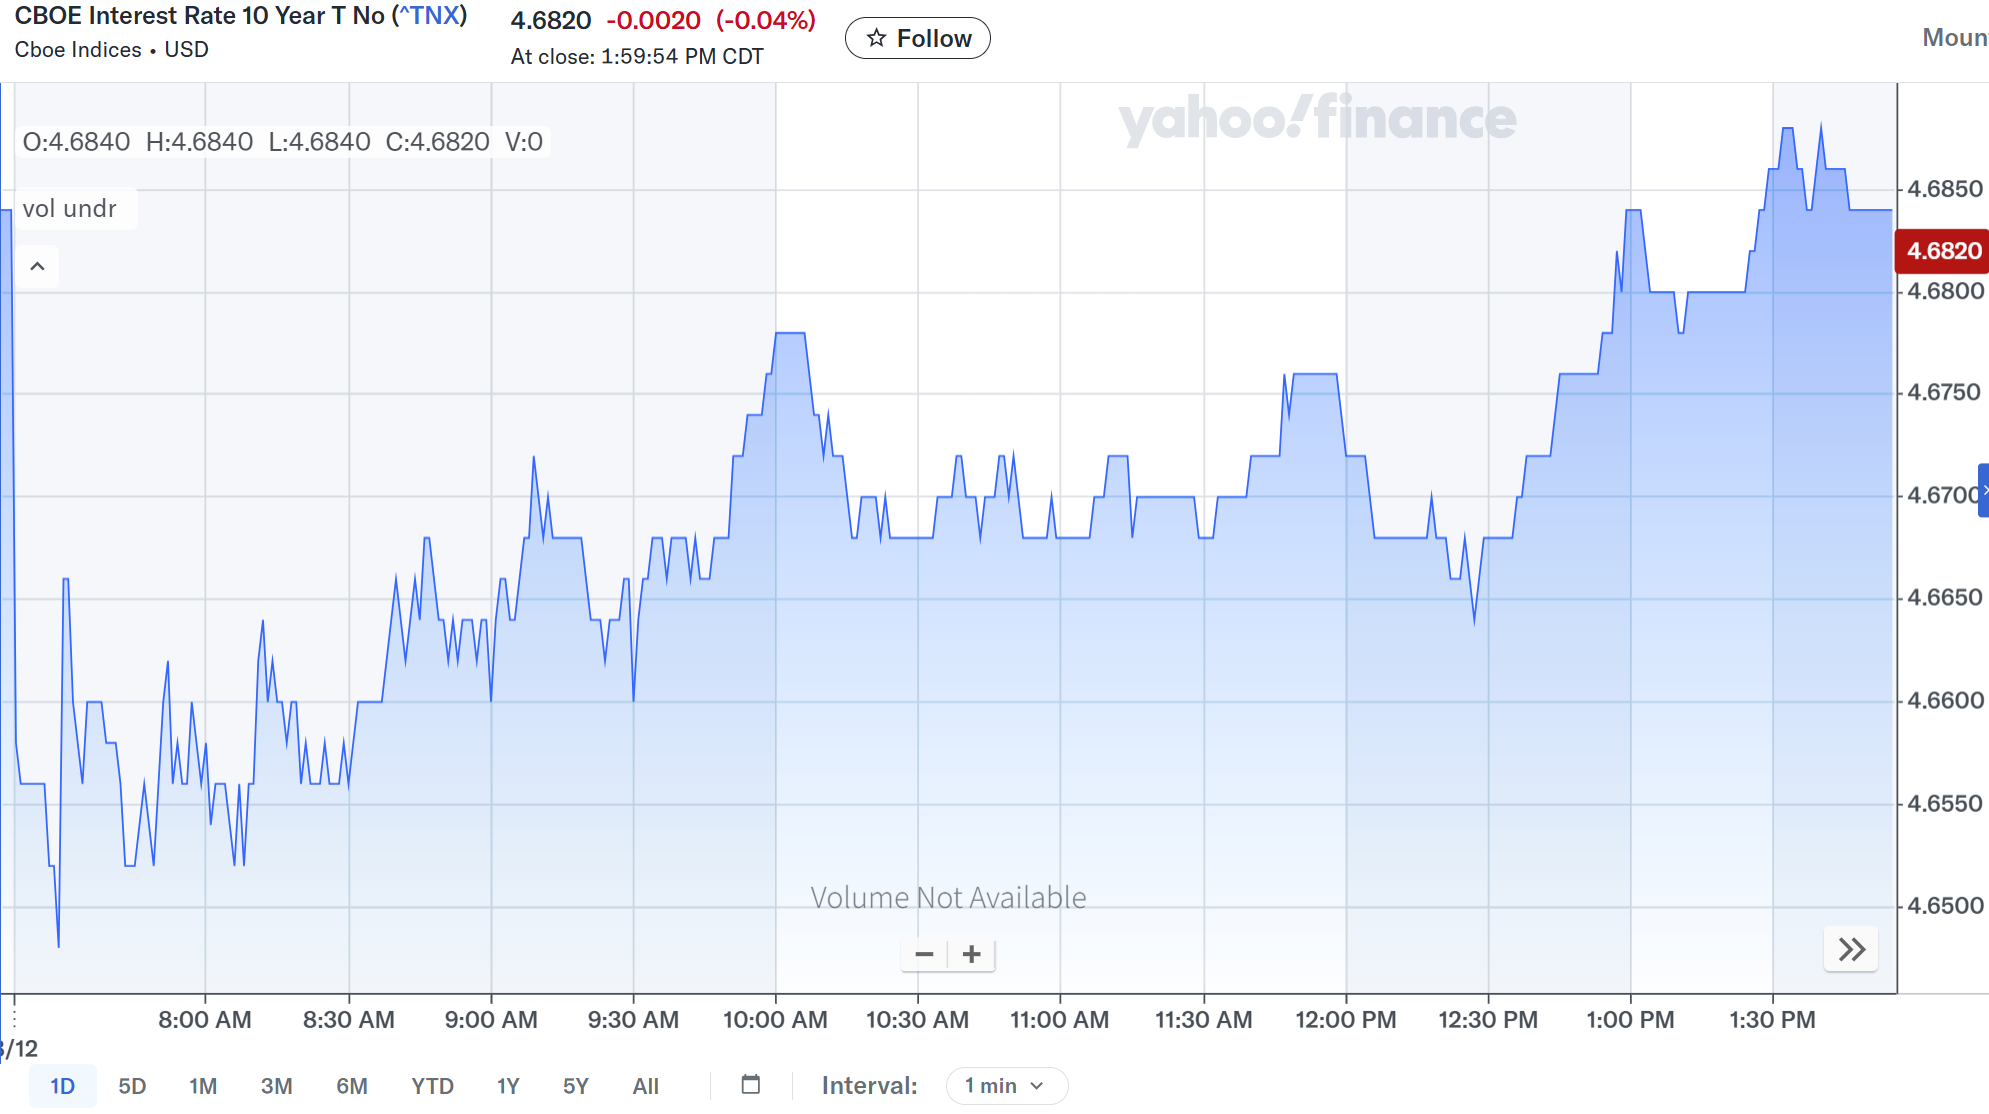
Task: Open the Mountain chart type menu
Action: 1955,38
